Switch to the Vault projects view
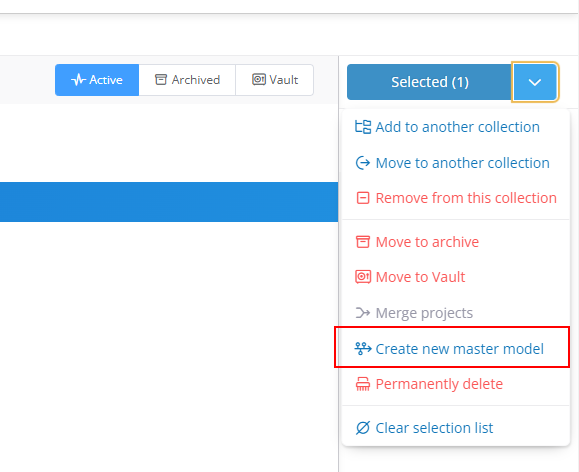This screenshot has height=472, width=579. pyautogui.click(x=275, y=80)
